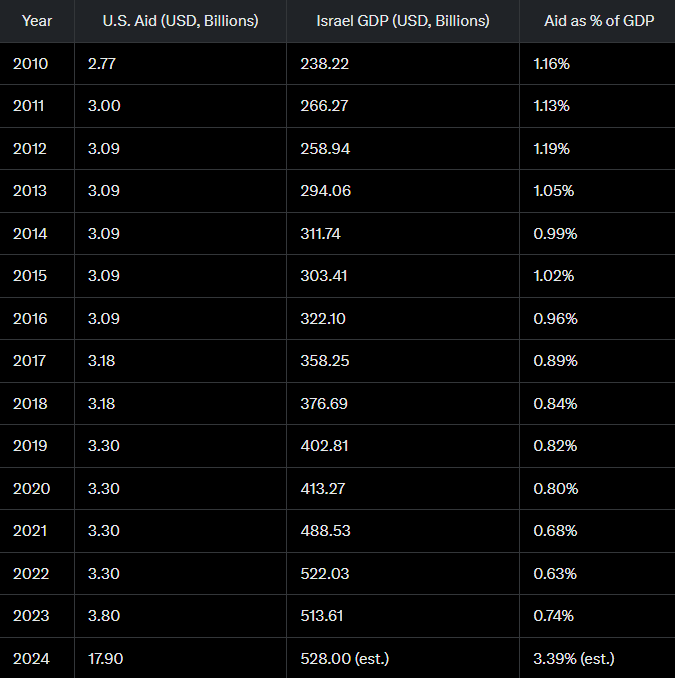Image resolution: width=675 pixels, height=678 pixels.
Task: Select the 0.96% percentage cell
Action: (x=555, y=319)
